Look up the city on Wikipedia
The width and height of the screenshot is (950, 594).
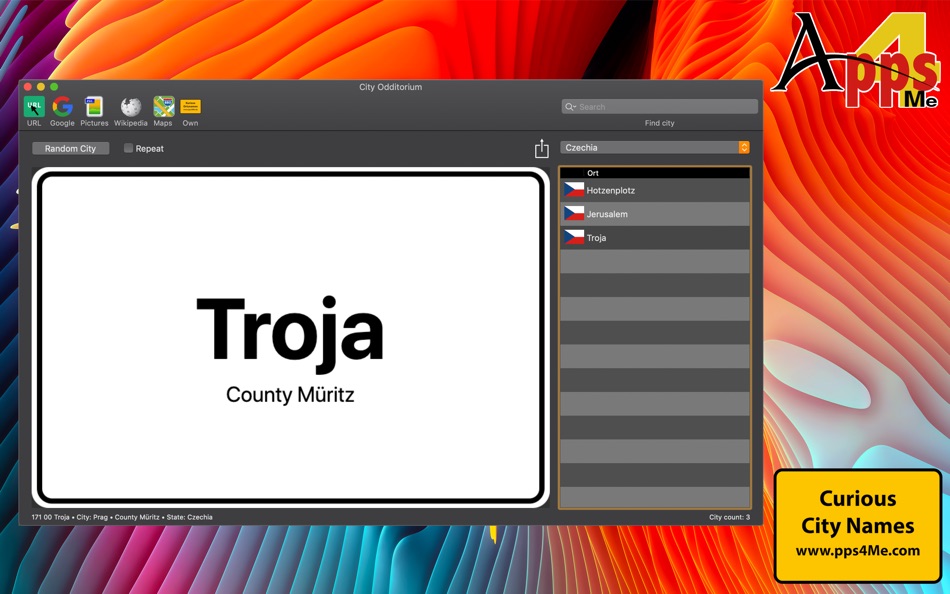coord(130,108)
